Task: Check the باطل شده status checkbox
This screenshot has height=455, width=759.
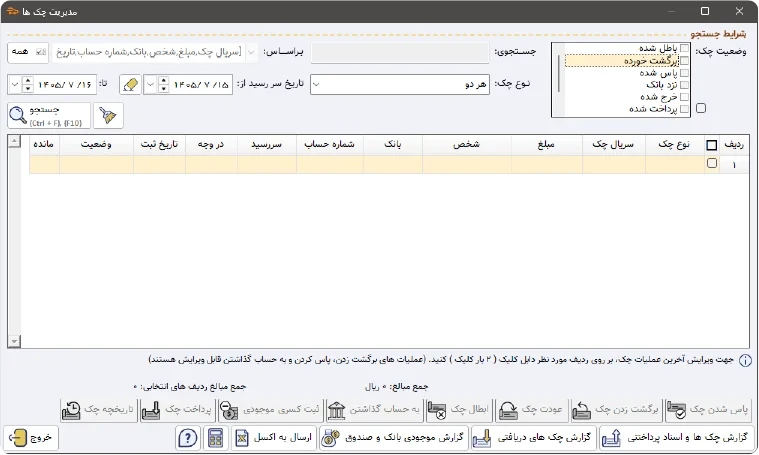Action: pos(684,48)
